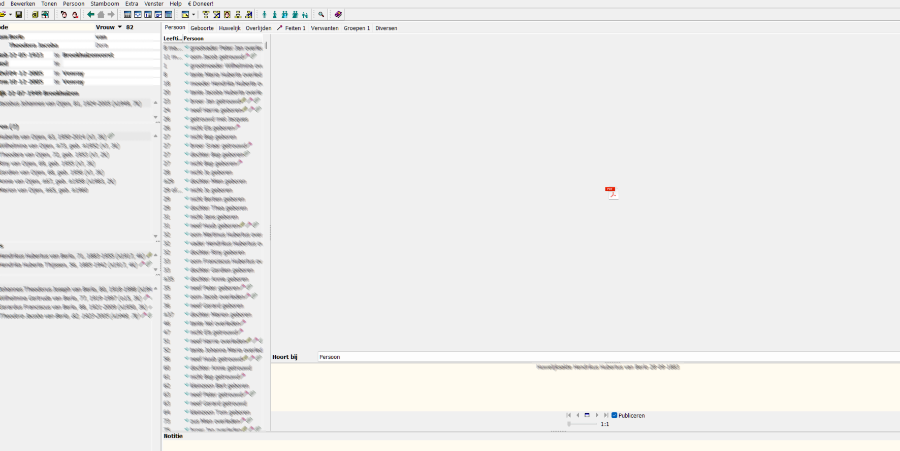
Task: Open the Stamboom menu
Action: click(104, 4)
